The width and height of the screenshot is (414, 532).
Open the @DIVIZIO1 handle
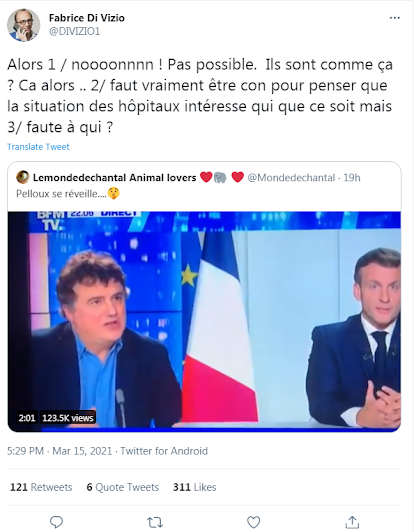tap(75, 31)
